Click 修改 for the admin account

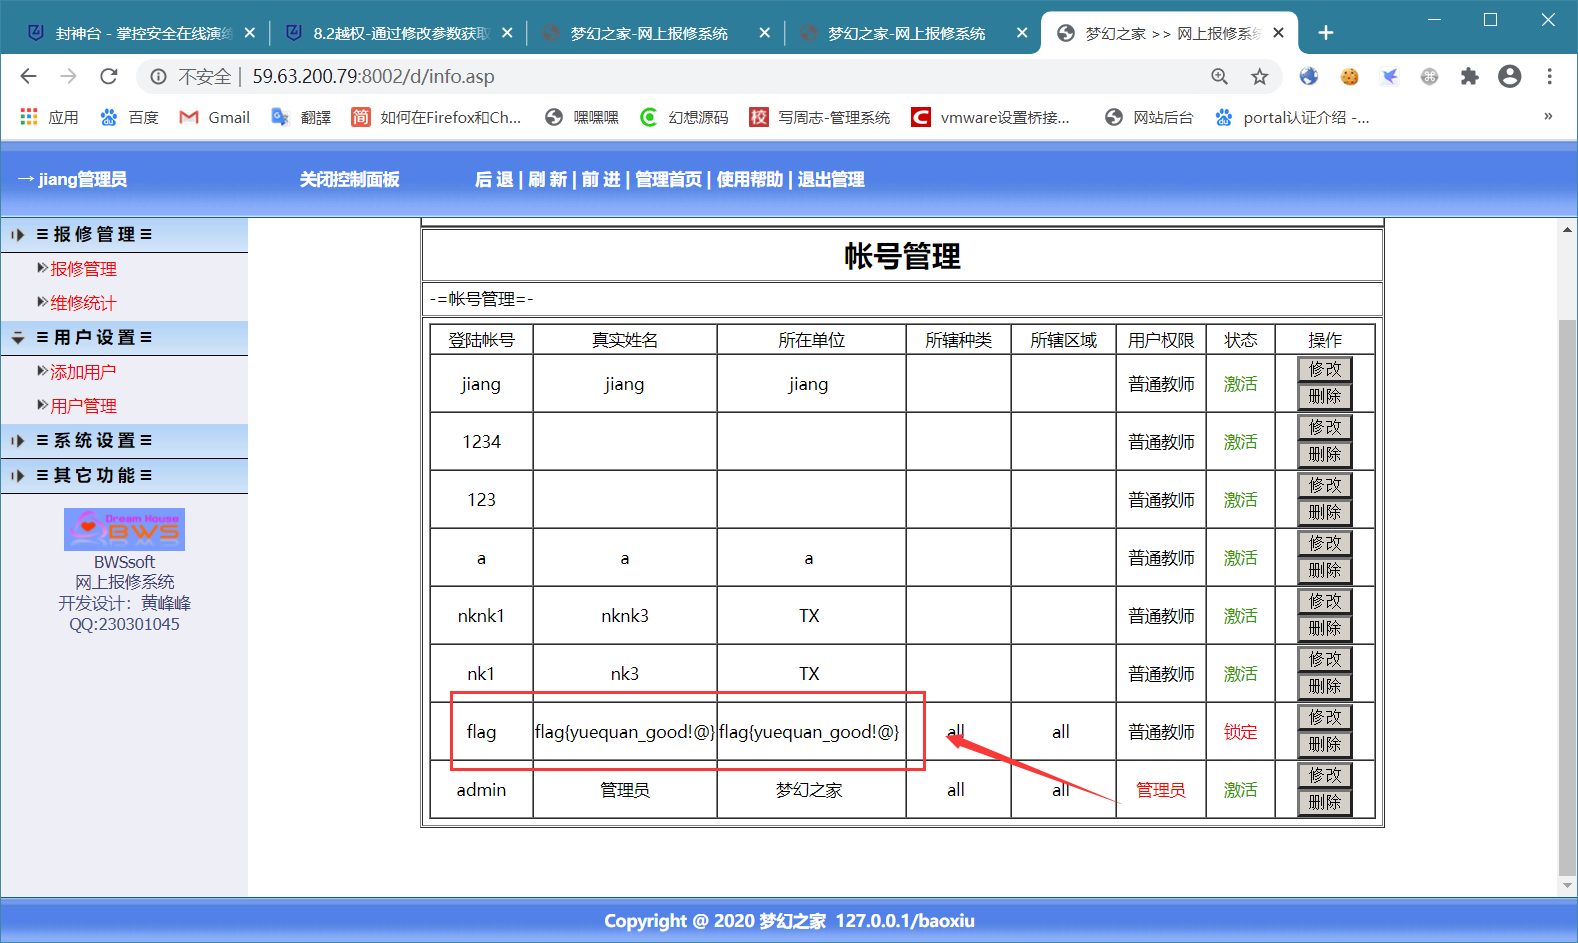[x=1325, y=775]
